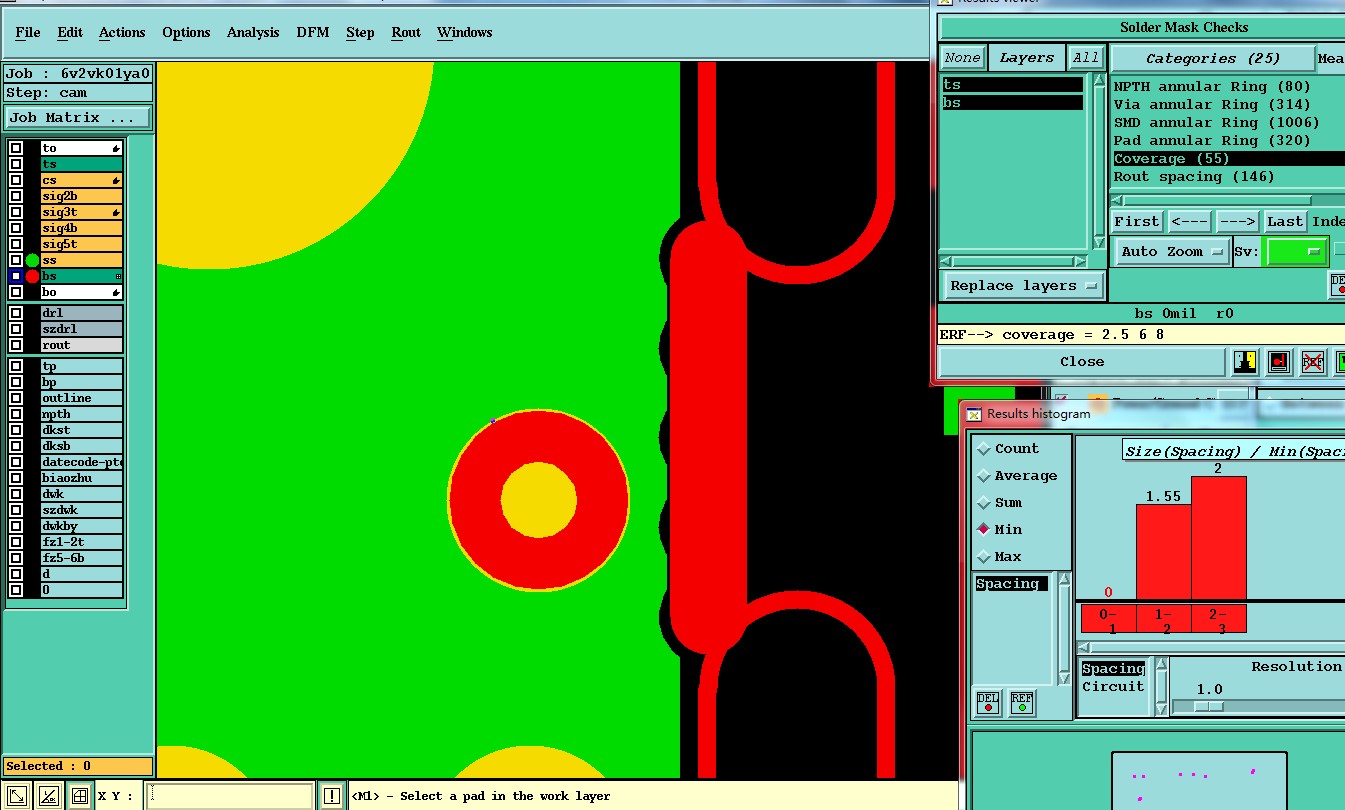Image resolution: width=1345 pixels, height=810 pixels.
Task: Open the DFM menu
Action: 313,33
